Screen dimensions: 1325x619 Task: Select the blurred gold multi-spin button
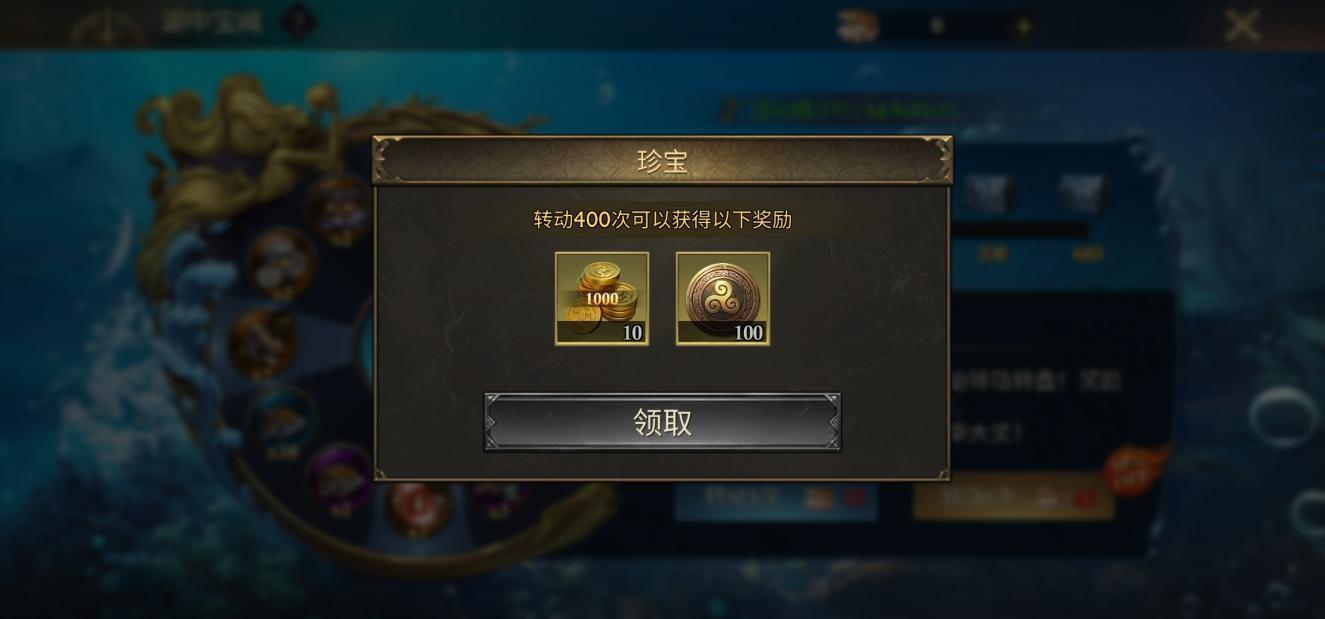click(1013, 497)
